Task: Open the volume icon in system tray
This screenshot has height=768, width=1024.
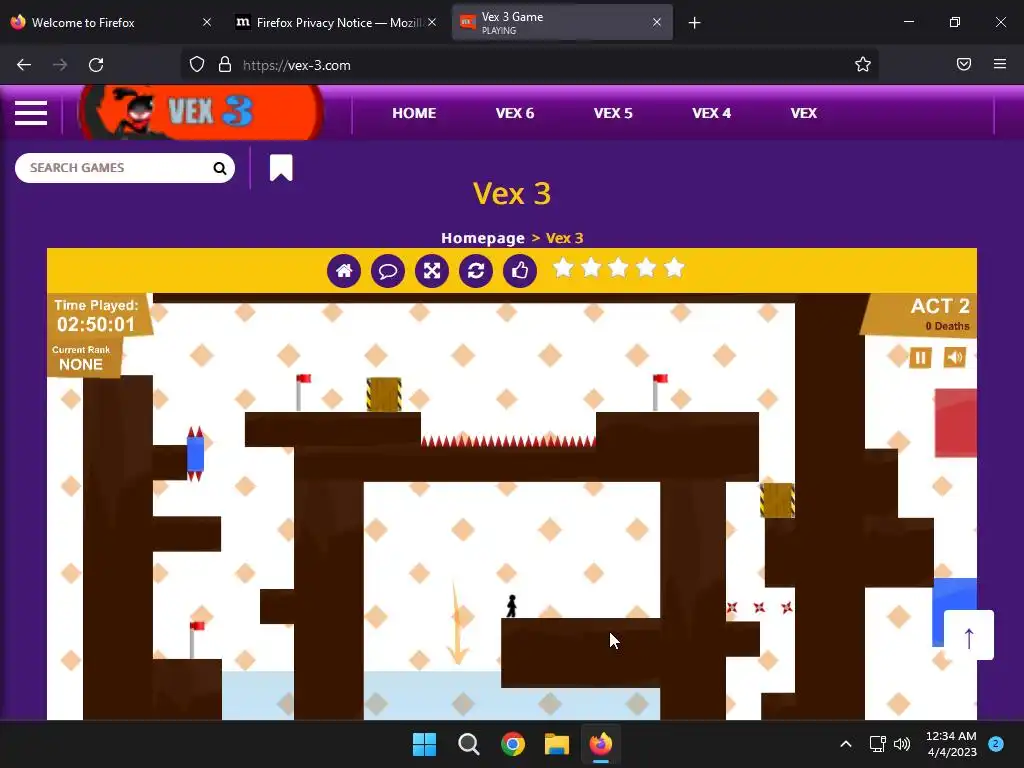Action: coord(902,744)
